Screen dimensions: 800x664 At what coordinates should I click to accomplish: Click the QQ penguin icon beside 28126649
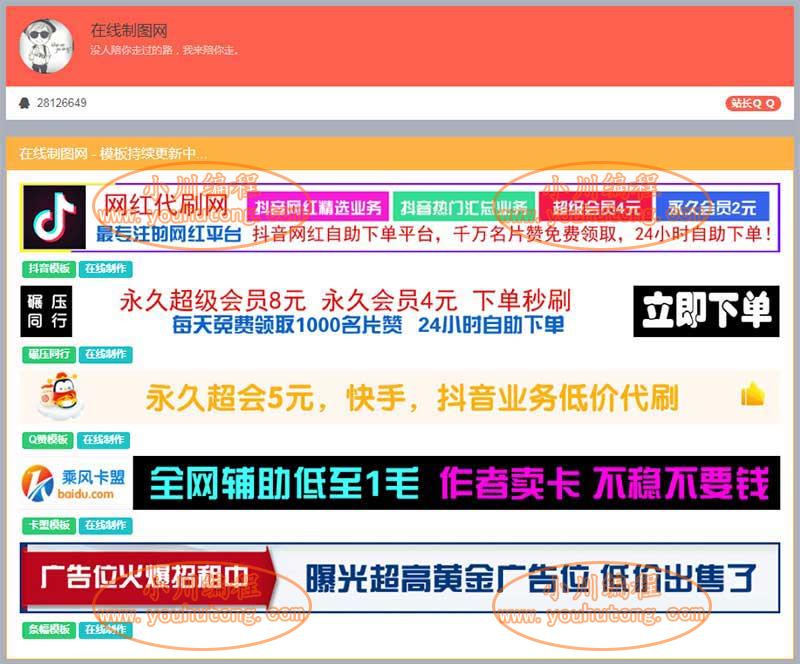click(x=24, y=103)
